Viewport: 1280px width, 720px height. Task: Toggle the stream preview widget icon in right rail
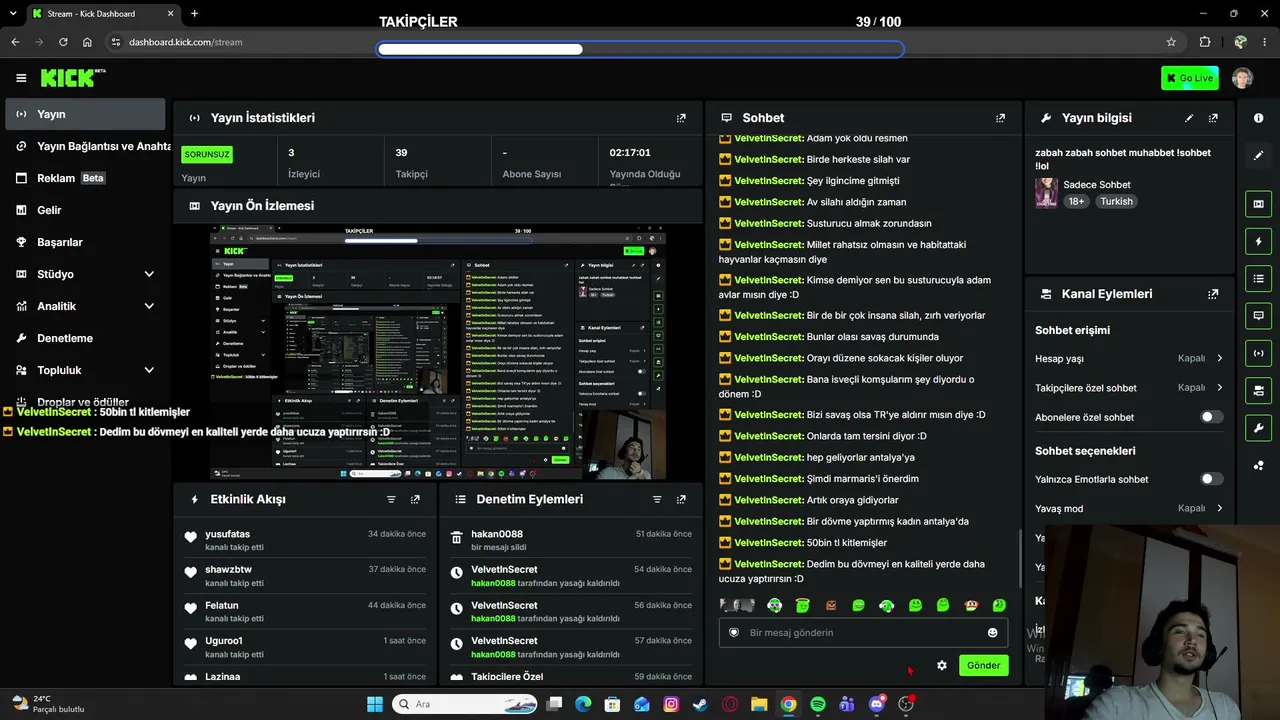[x=1258, y=204]
